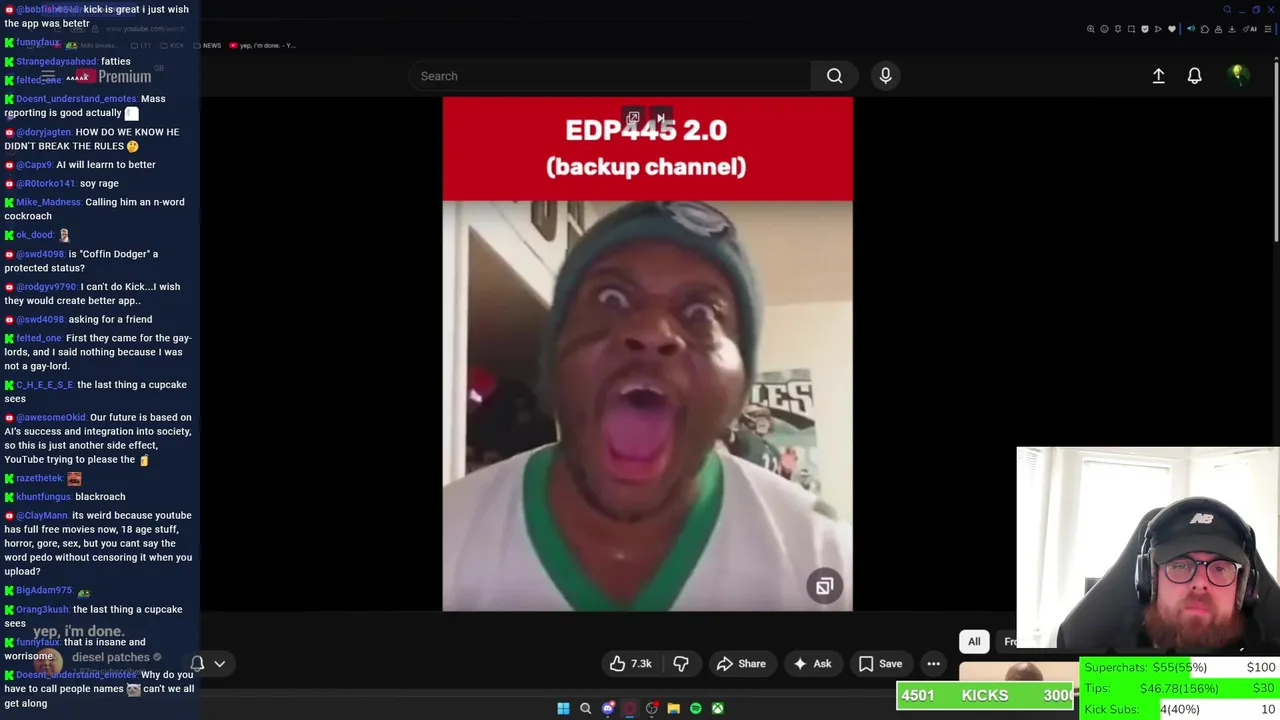
Task: Select the All filter chip
Action: click(974, 641)
